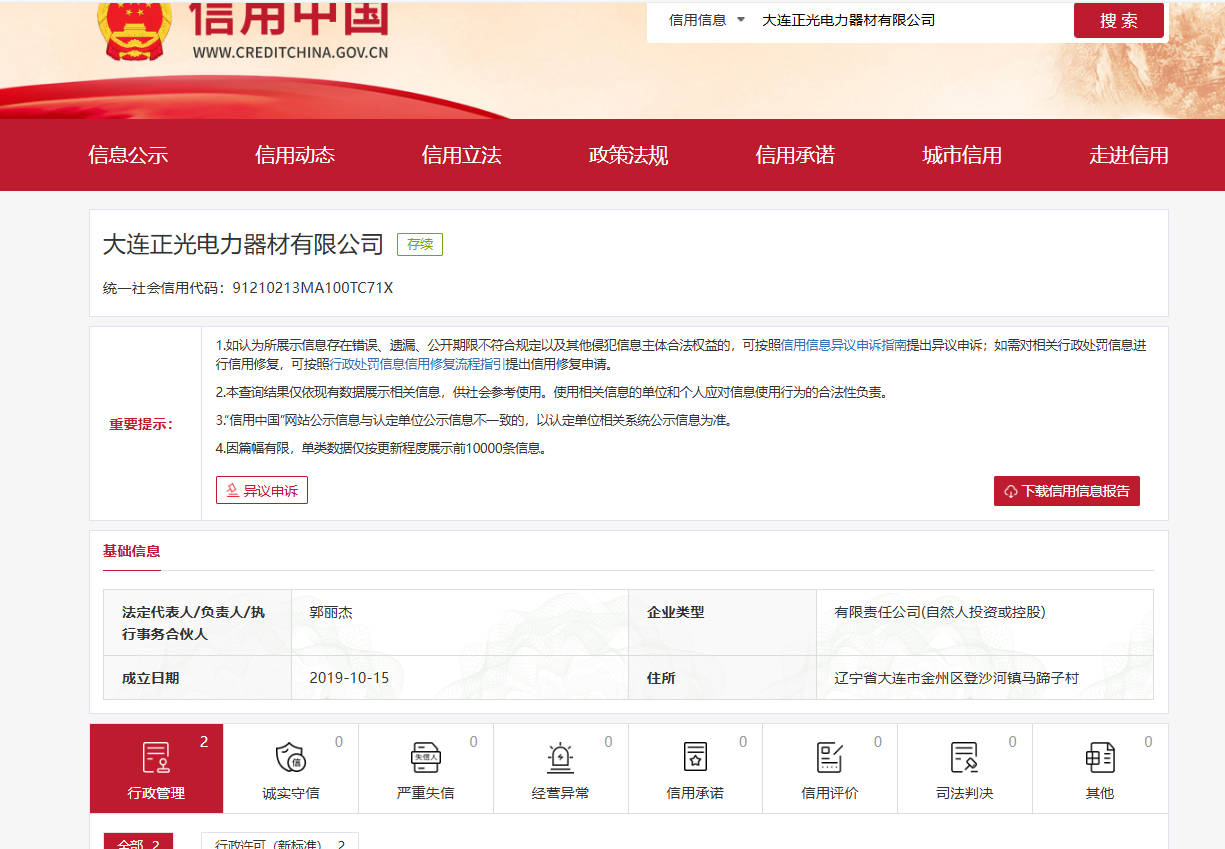Click the 行政管理 category icon
This screenshot has height=849, width=1225.
pos(156,758)
